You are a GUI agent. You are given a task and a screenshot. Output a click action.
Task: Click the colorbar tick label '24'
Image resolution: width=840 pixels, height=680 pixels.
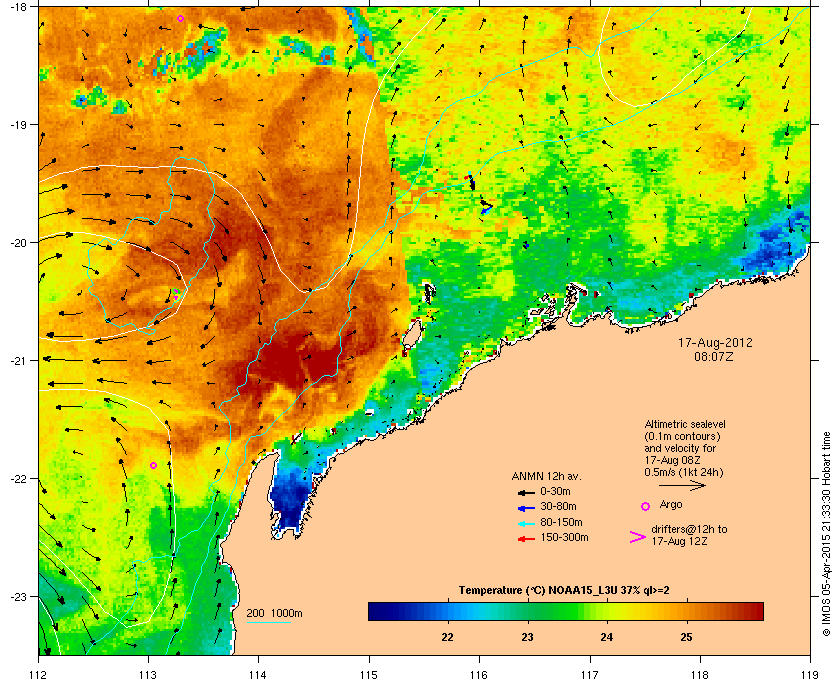(606, 638)
